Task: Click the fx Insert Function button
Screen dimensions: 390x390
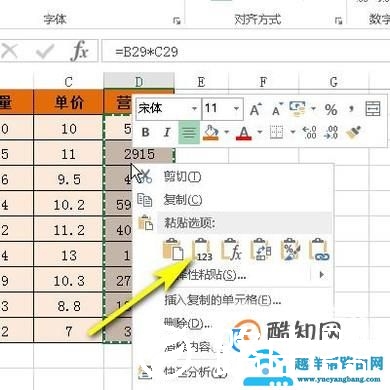Action: pyautogui.click(x=80, y=51)
